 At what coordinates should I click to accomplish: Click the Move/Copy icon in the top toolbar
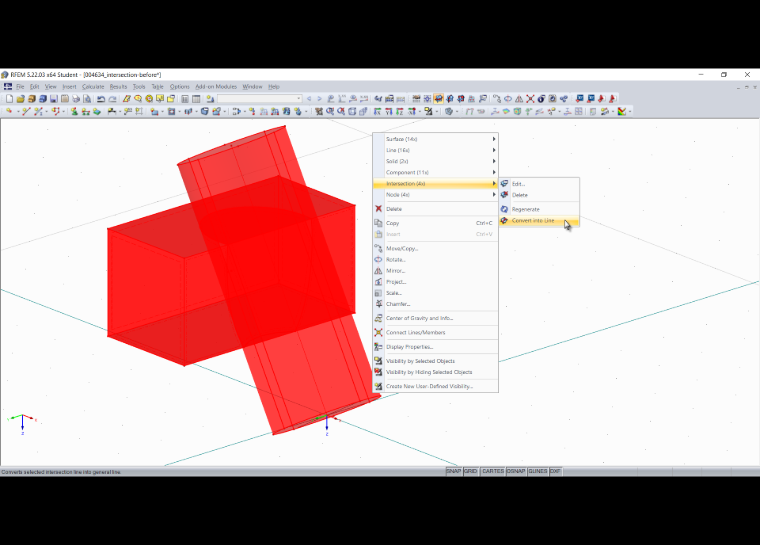pyautogui.click(x=497, y=99)
